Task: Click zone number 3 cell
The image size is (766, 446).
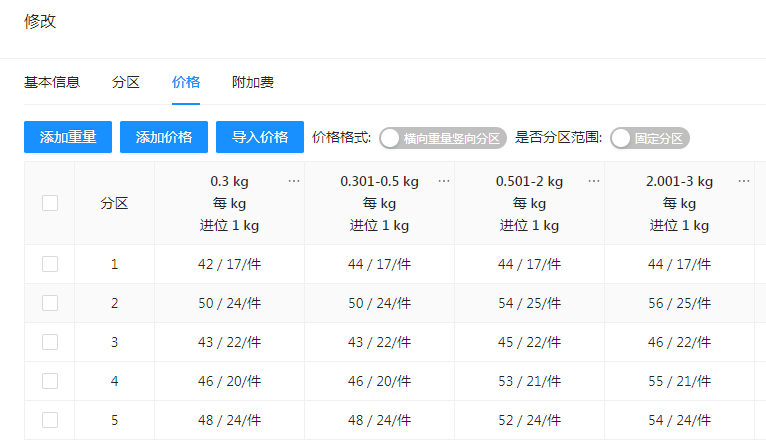Action: (114, 342)
